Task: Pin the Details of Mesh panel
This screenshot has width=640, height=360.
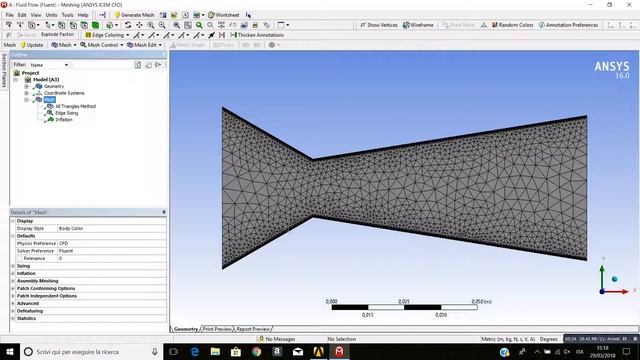Action: pos(164,212)
